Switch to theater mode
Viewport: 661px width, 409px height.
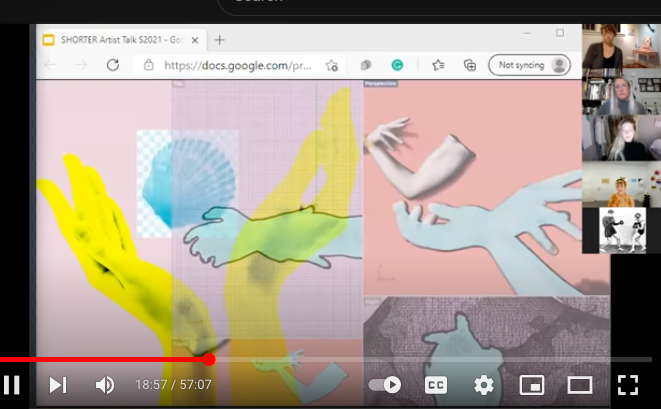(580, 385)
